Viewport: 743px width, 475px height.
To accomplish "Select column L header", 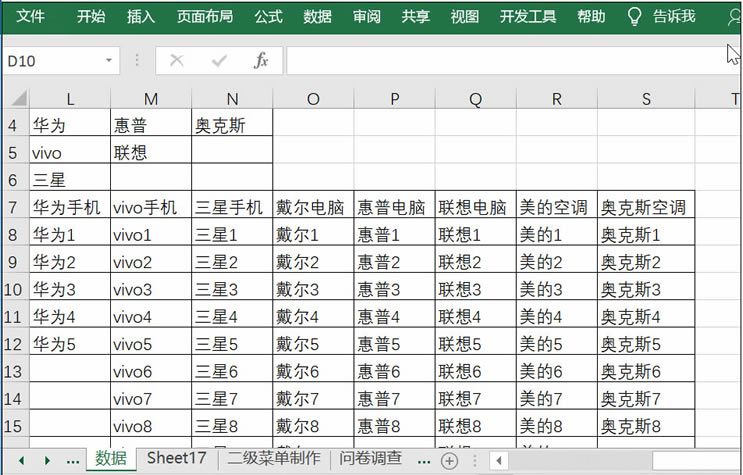I will [70, 99].
